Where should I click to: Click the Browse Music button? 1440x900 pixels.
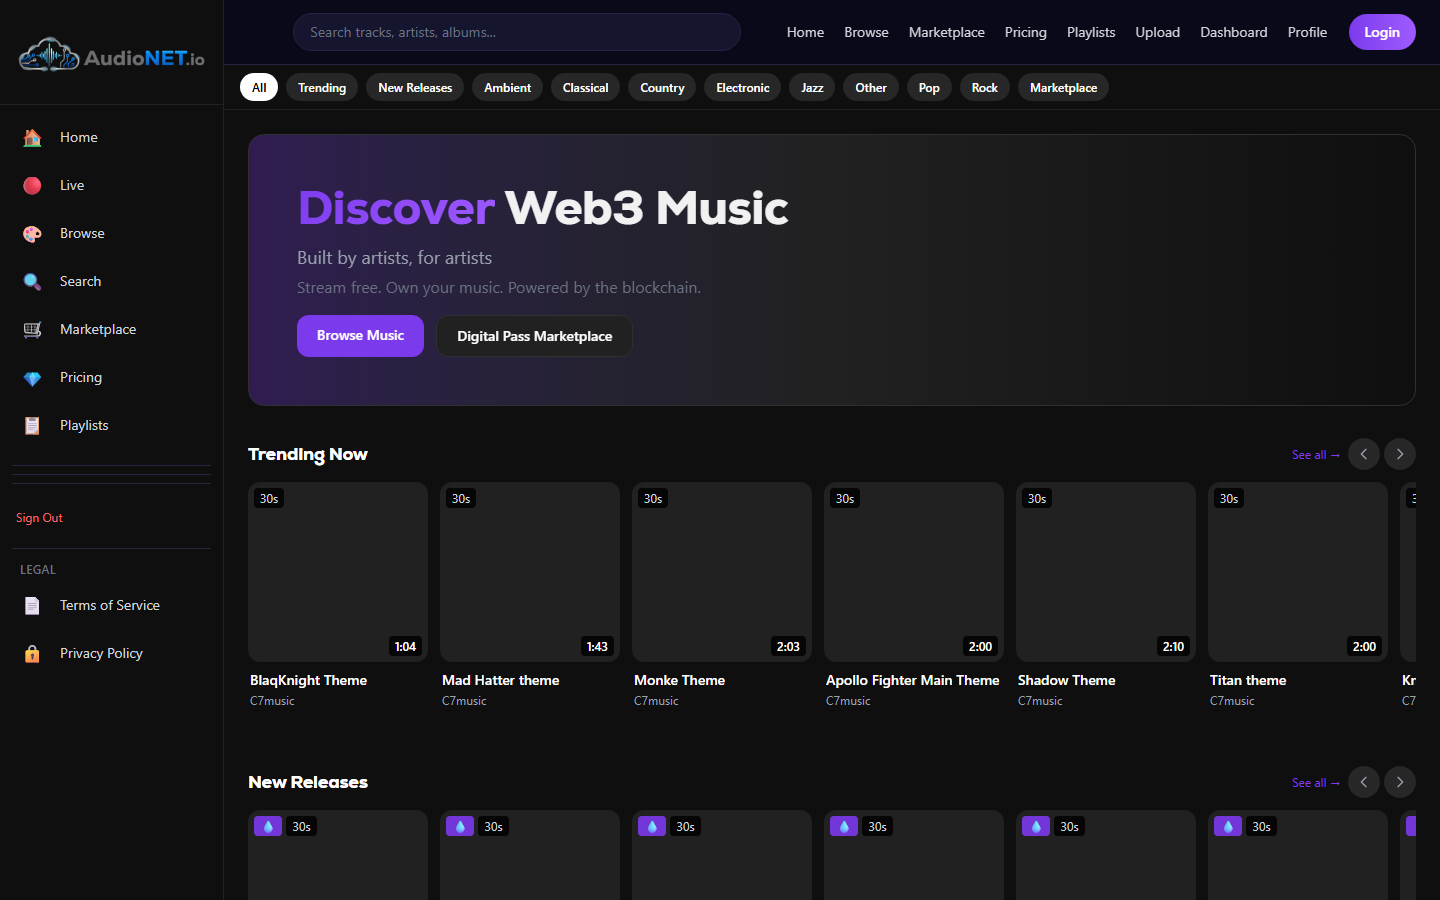360,336
